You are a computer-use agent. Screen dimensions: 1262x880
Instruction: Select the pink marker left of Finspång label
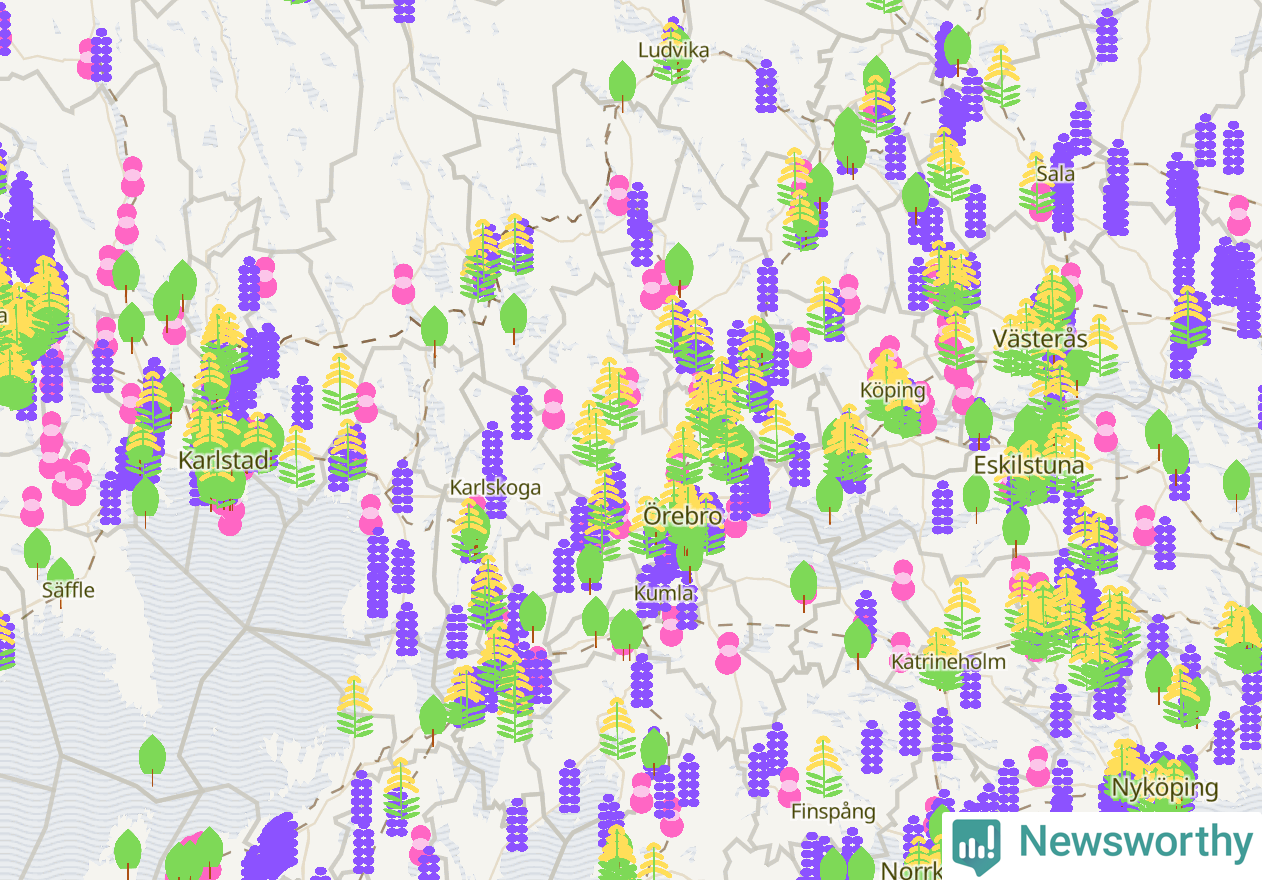click(789, 787)
